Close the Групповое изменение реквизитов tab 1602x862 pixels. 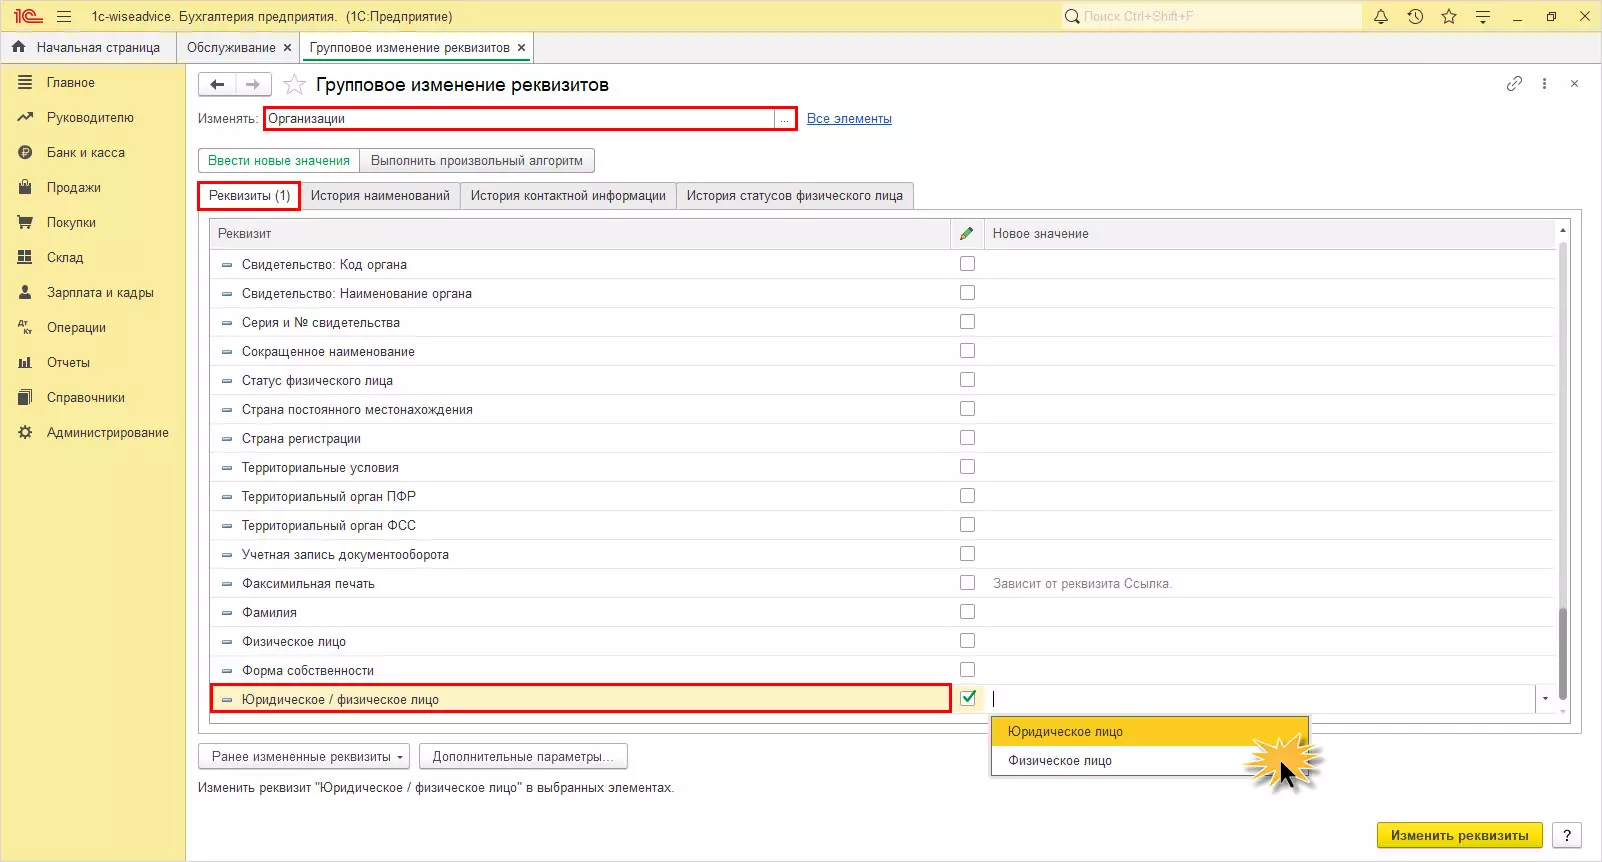(x=521, y=48)
